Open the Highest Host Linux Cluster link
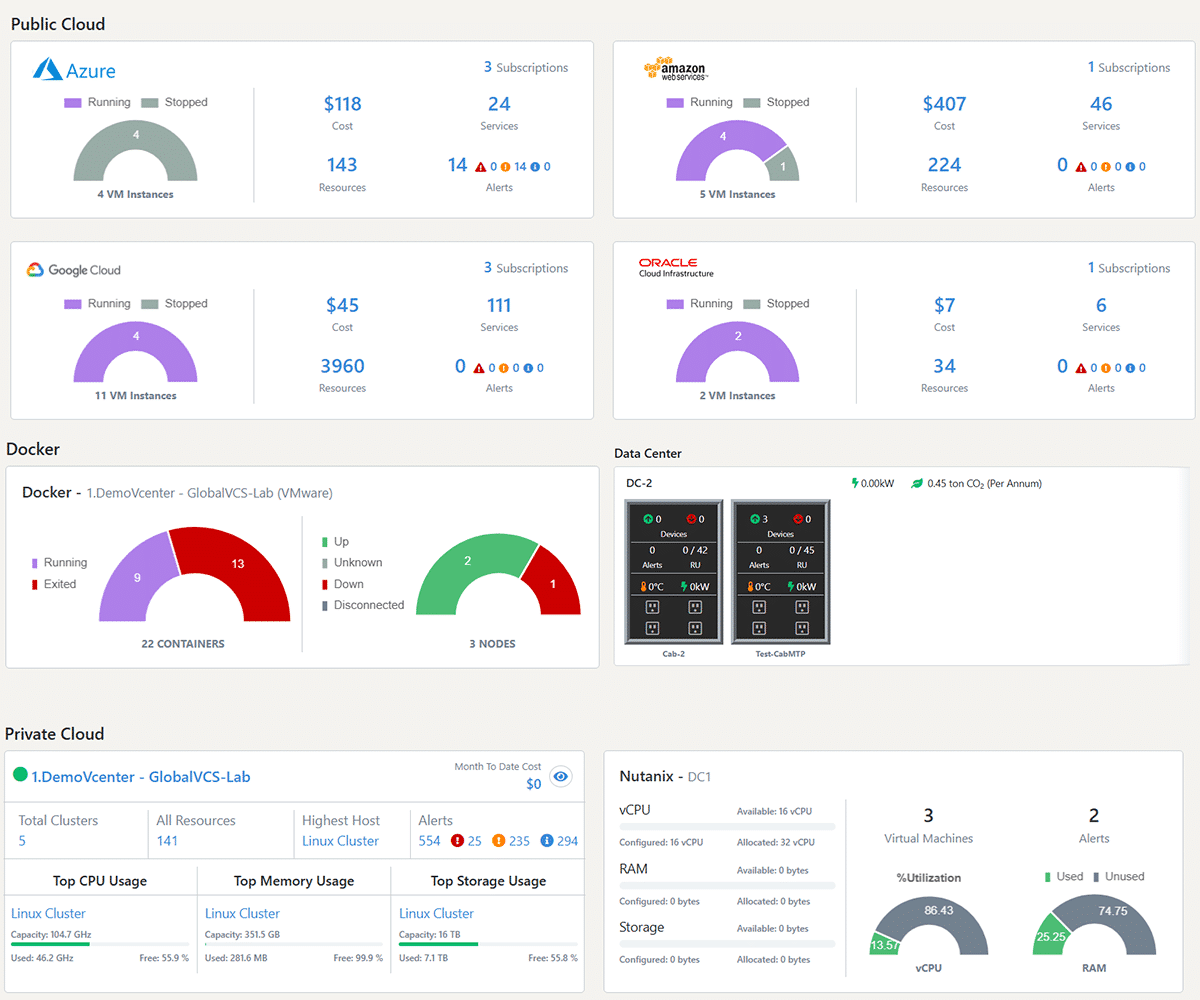The height and width of the screenshot is (1000, 1200). pos(340,841)
